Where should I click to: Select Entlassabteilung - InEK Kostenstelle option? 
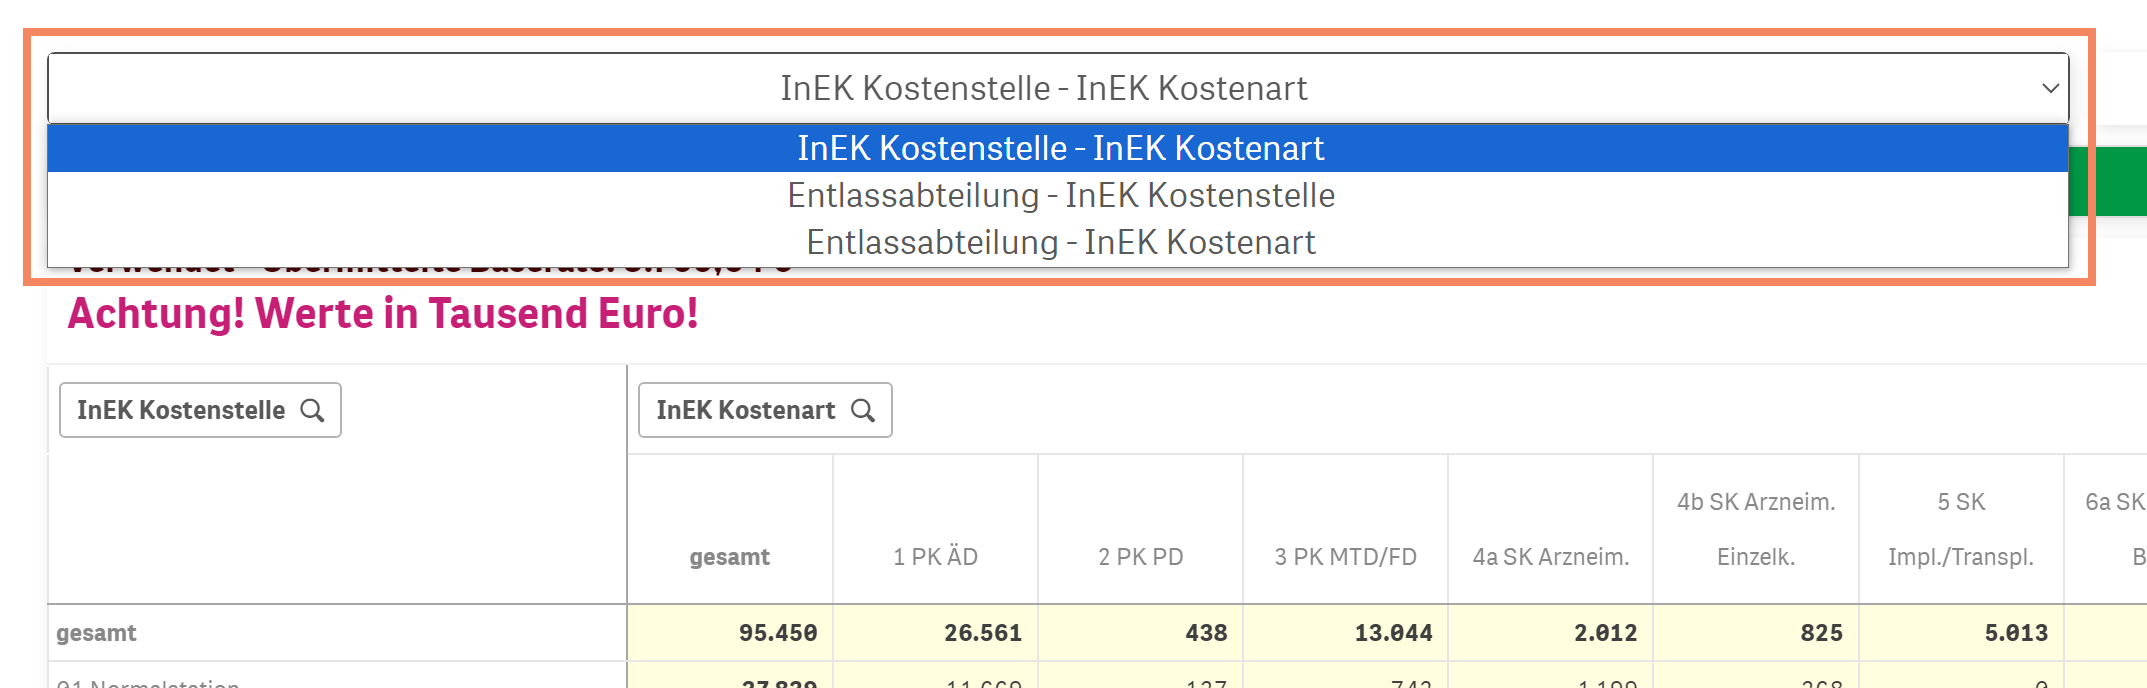coord(1059,195)
